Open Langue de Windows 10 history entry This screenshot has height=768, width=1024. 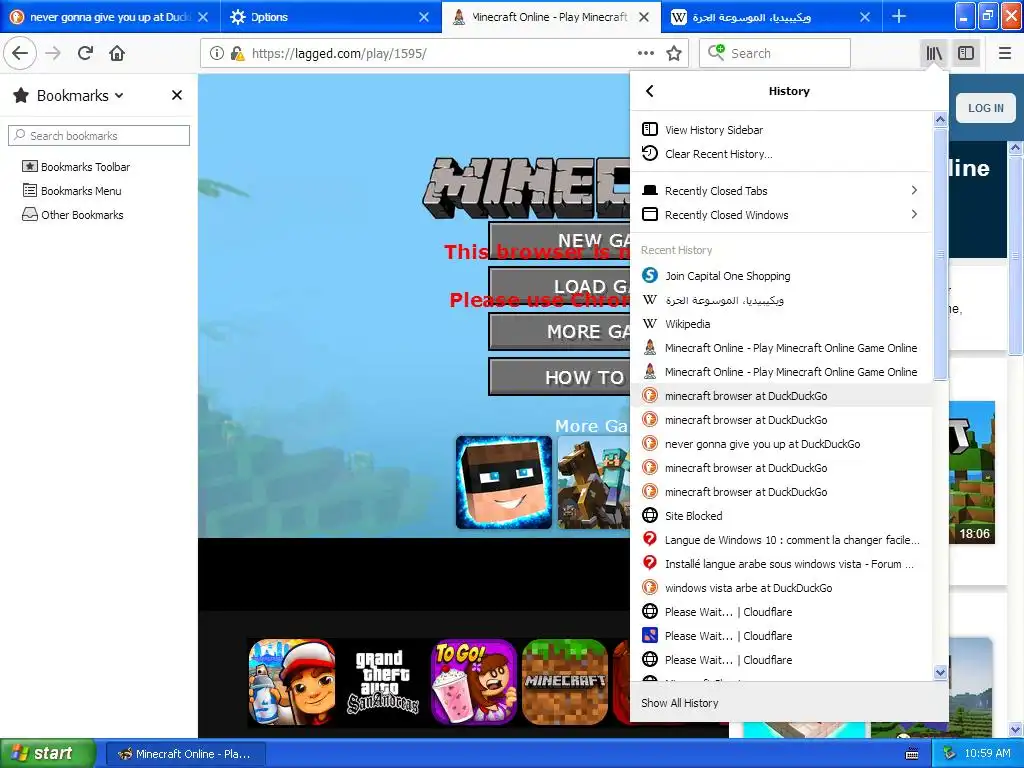click(781, 540)
